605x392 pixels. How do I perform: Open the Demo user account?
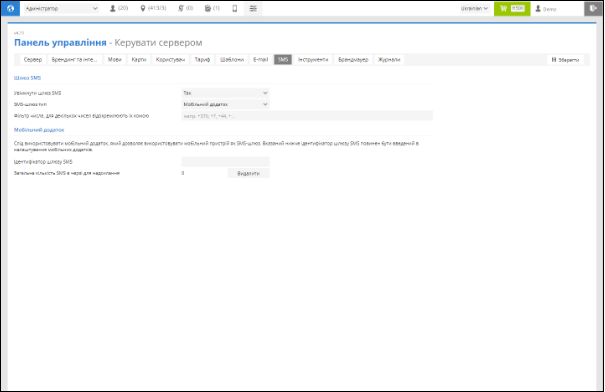click(546, 8)
